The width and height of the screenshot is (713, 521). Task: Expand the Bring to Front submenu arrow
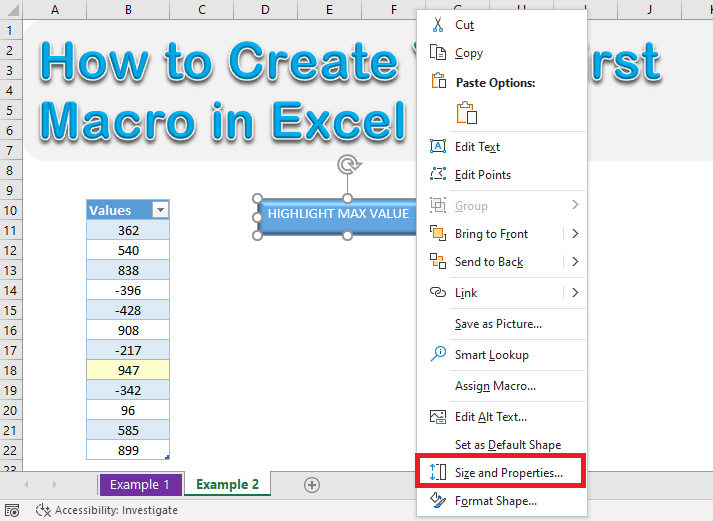coord(575,233)
